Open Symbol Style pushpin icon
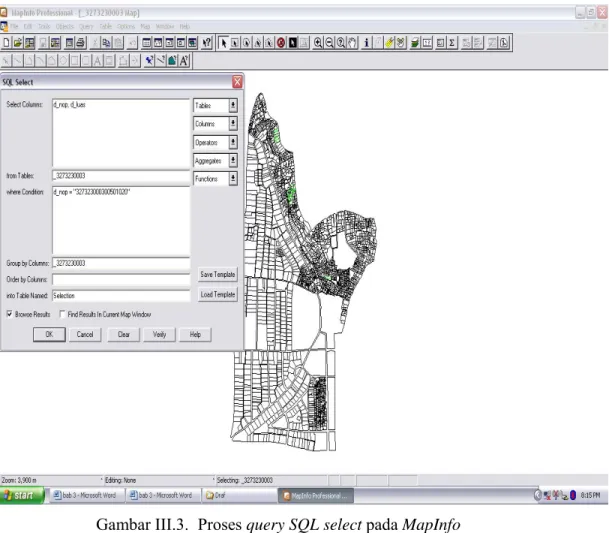Viewport: 609px width, 533px height. pyautogui.click(x=149, y=61)
